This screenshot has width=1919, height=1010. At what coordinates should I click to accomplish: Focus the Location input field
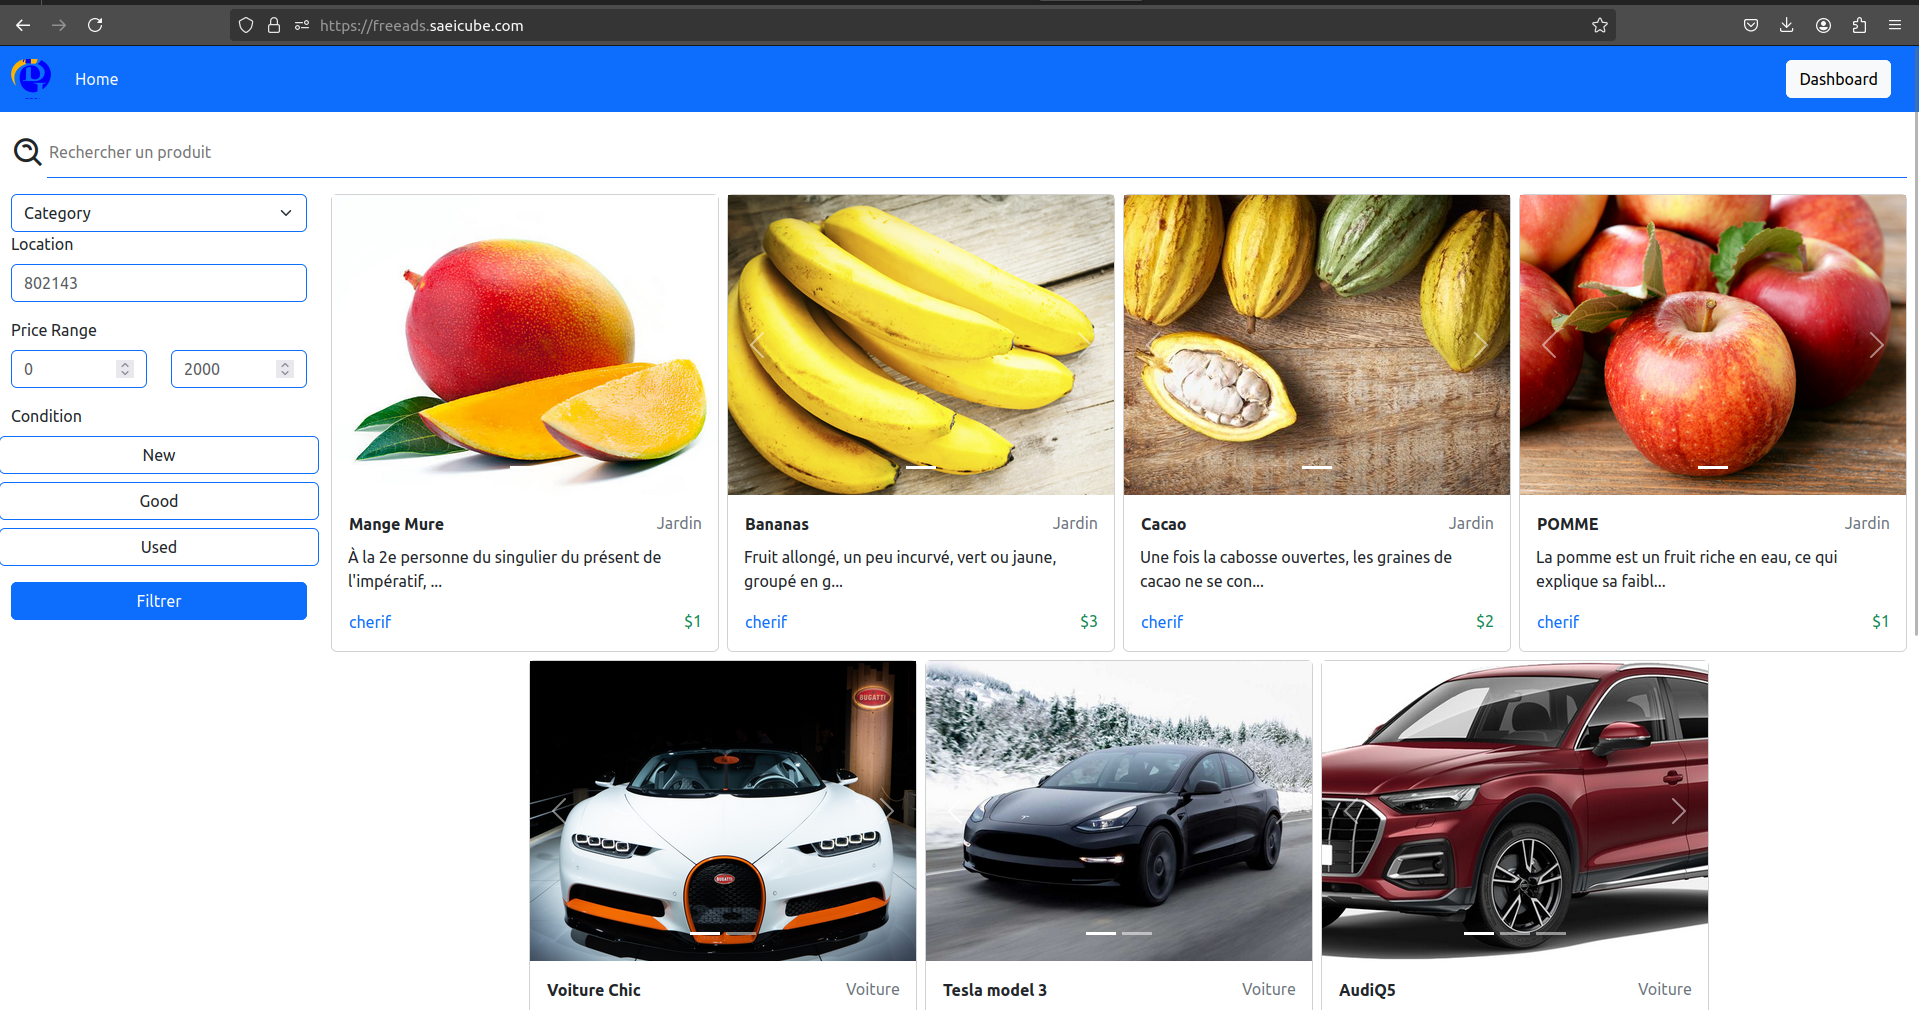click(159, 283)
